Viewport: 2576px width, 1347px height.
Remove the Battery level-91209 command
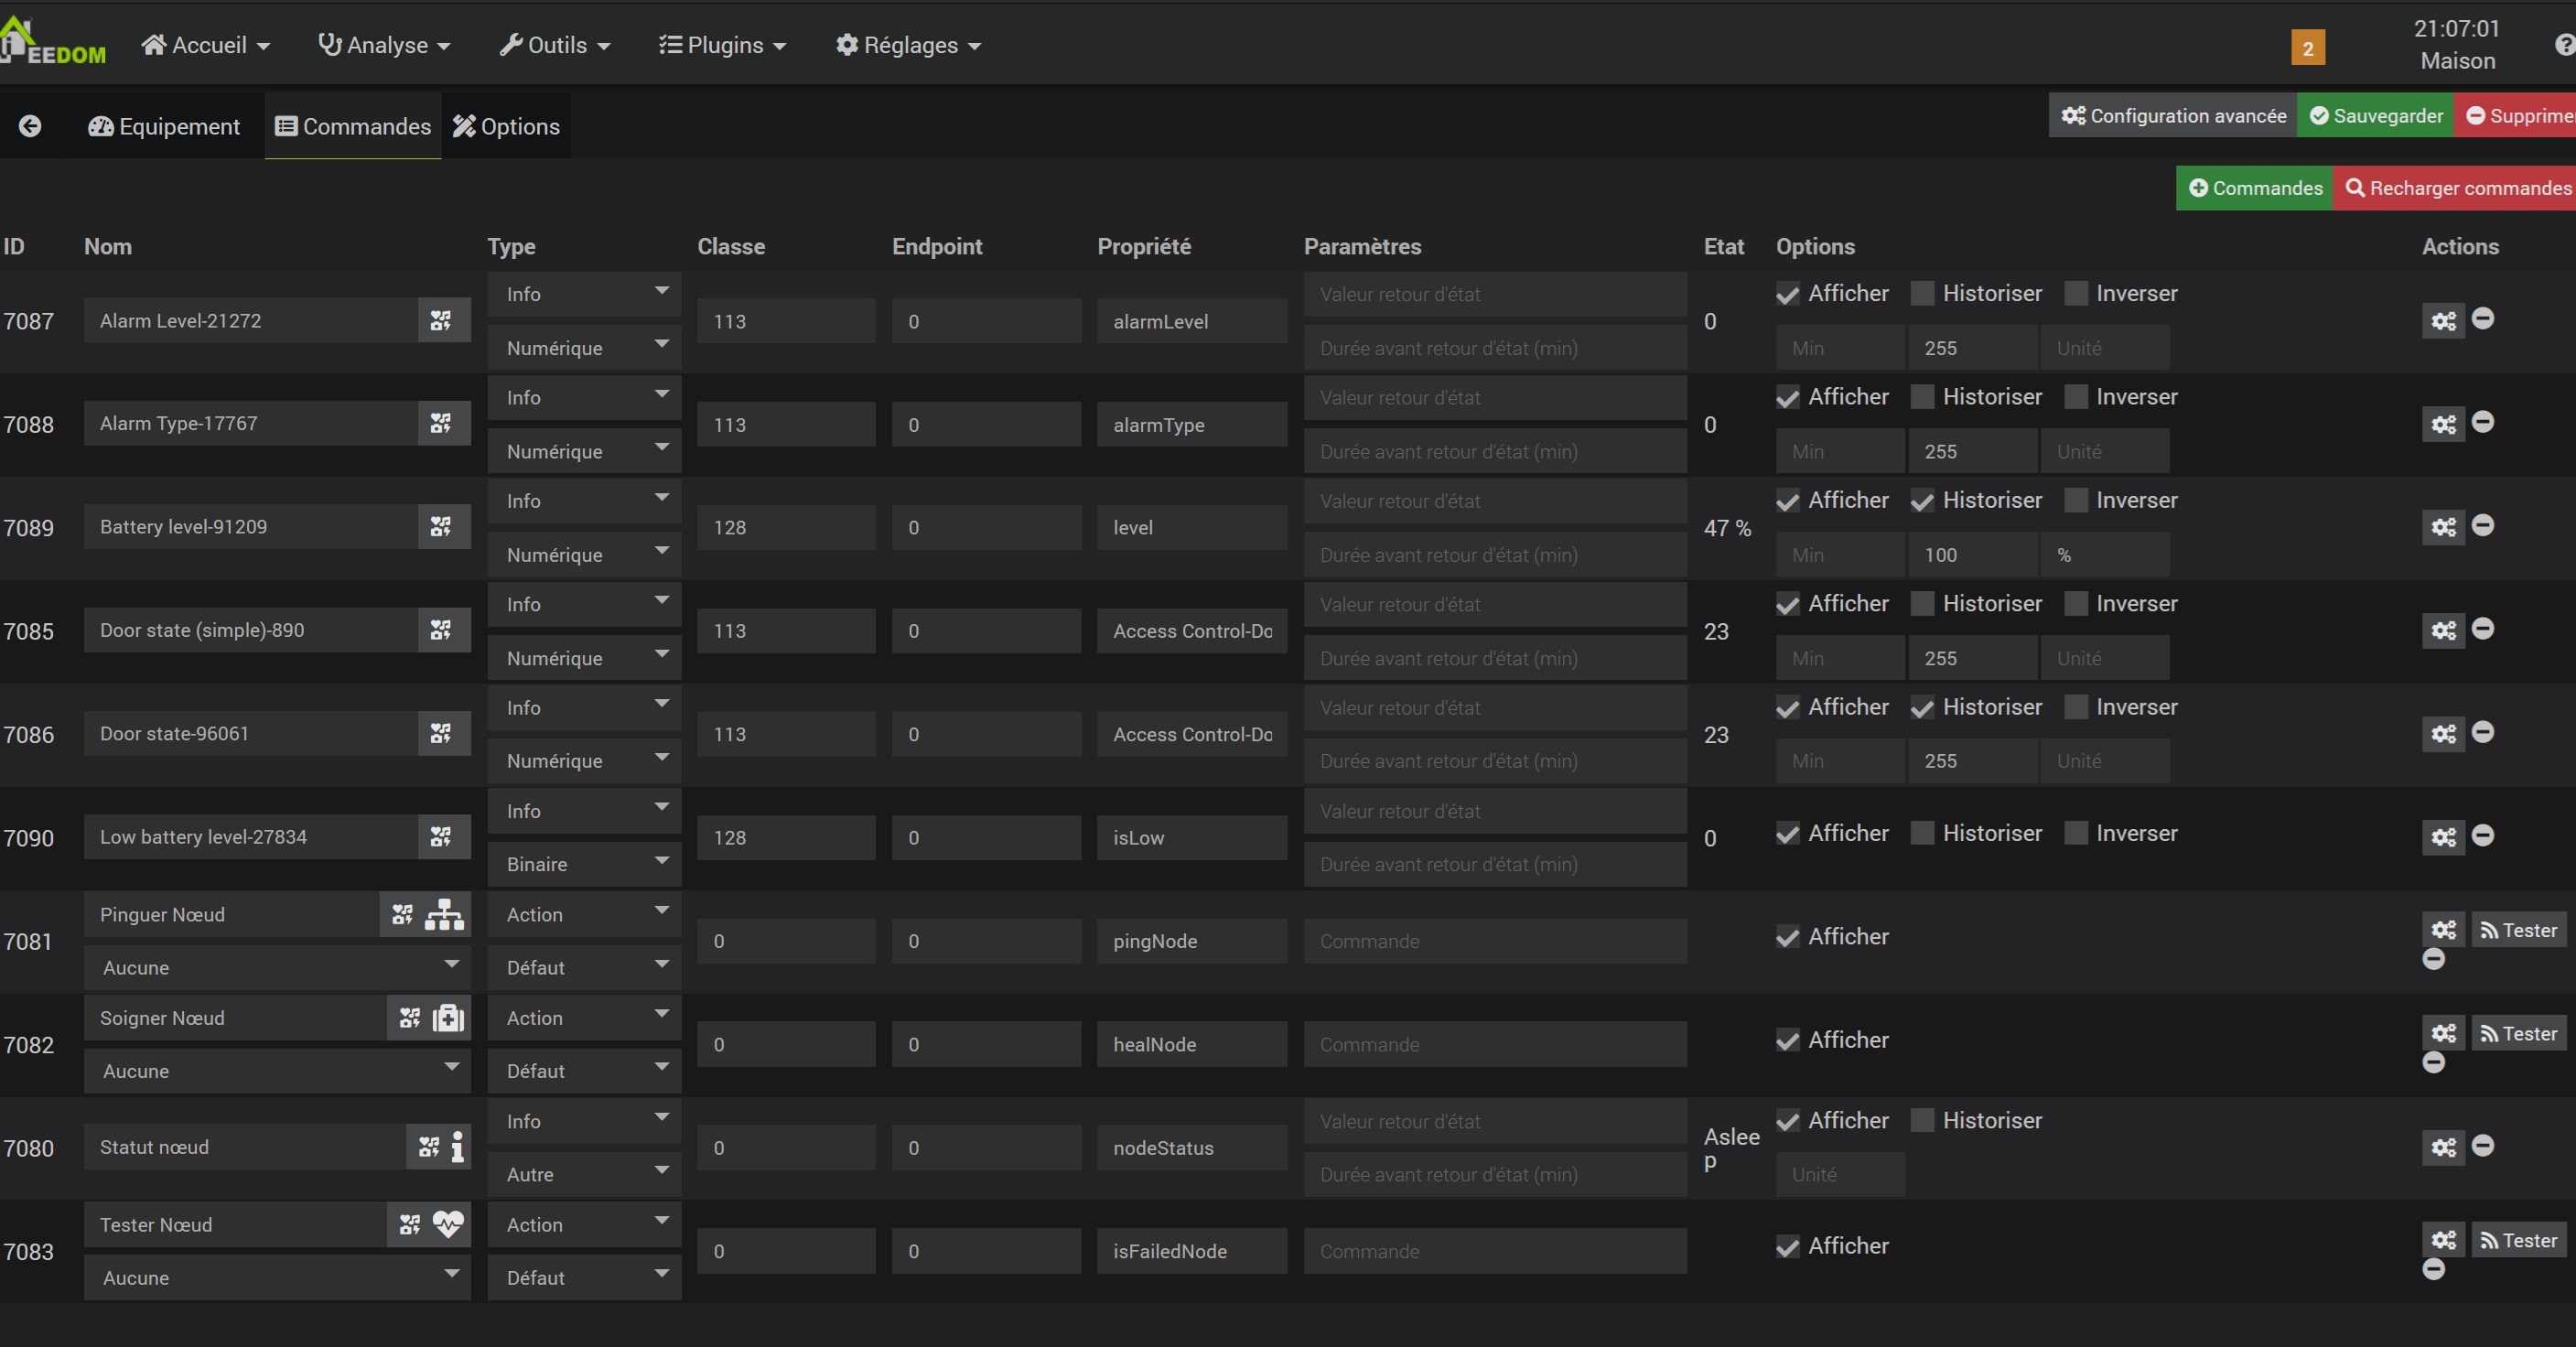pos(2482,525)
